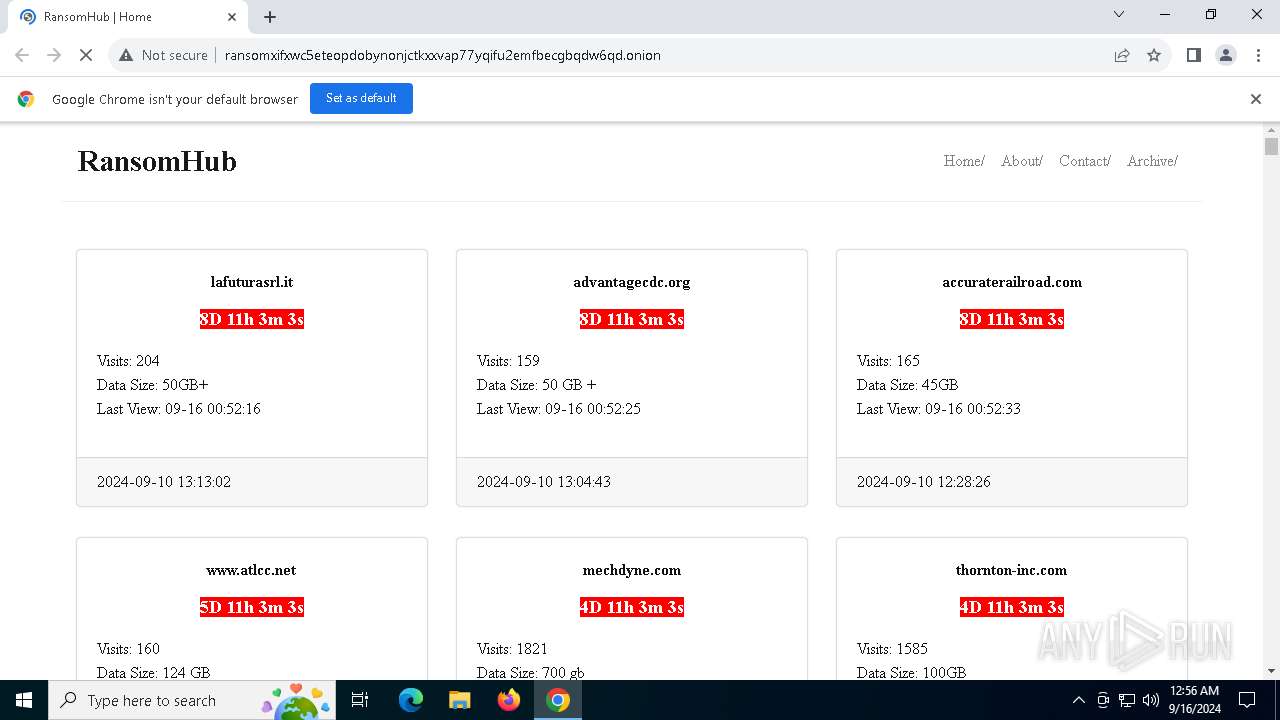Open the www.atlcc.net entry
The width and height of the screenshot is (1280, 720).
click(x=252, y=570)
